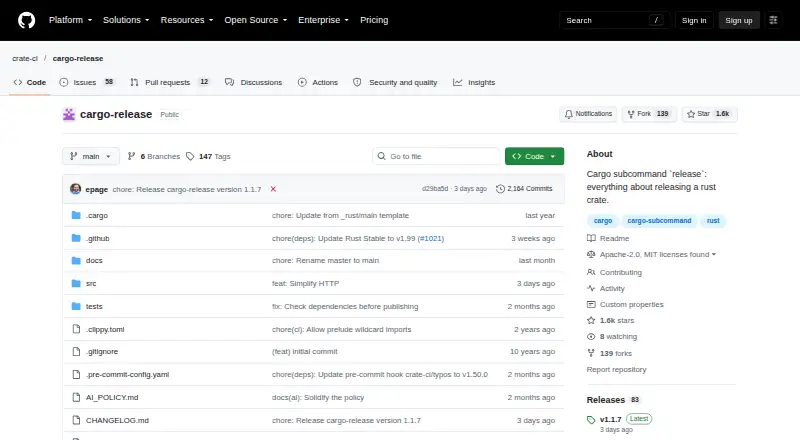Expand the Platform menu

(70, 20)
